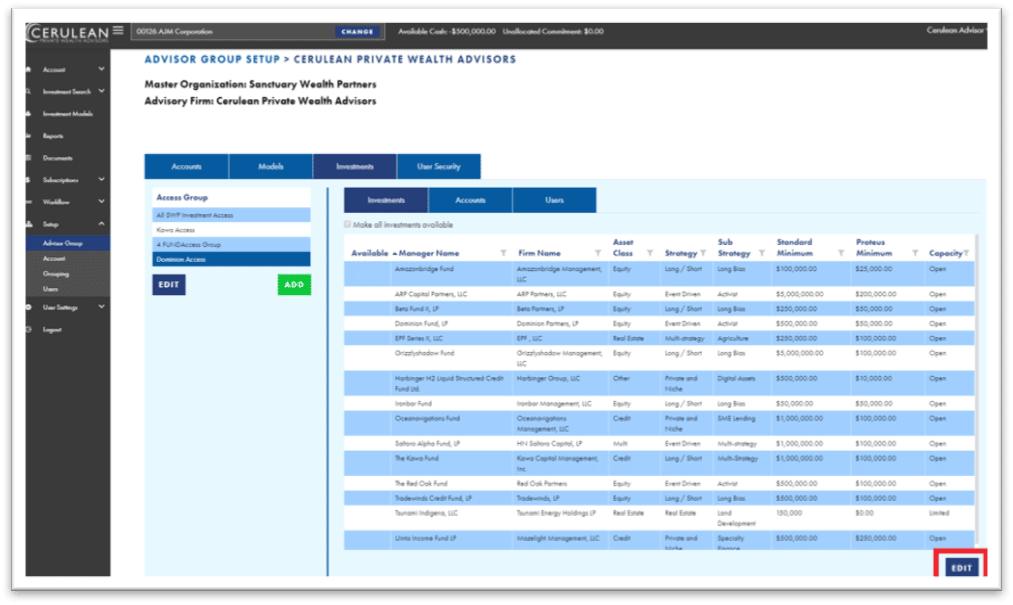This screenshot has width=1013, height=605.
Task: Filter the Capacity column
Action: click(966, 253)
